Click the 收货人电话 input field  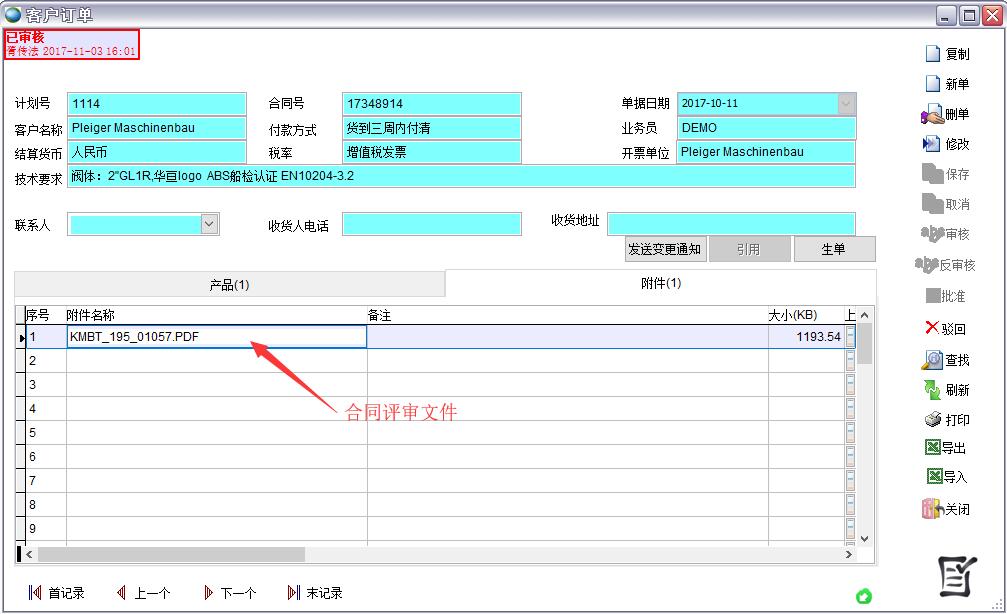coord(431,225)
